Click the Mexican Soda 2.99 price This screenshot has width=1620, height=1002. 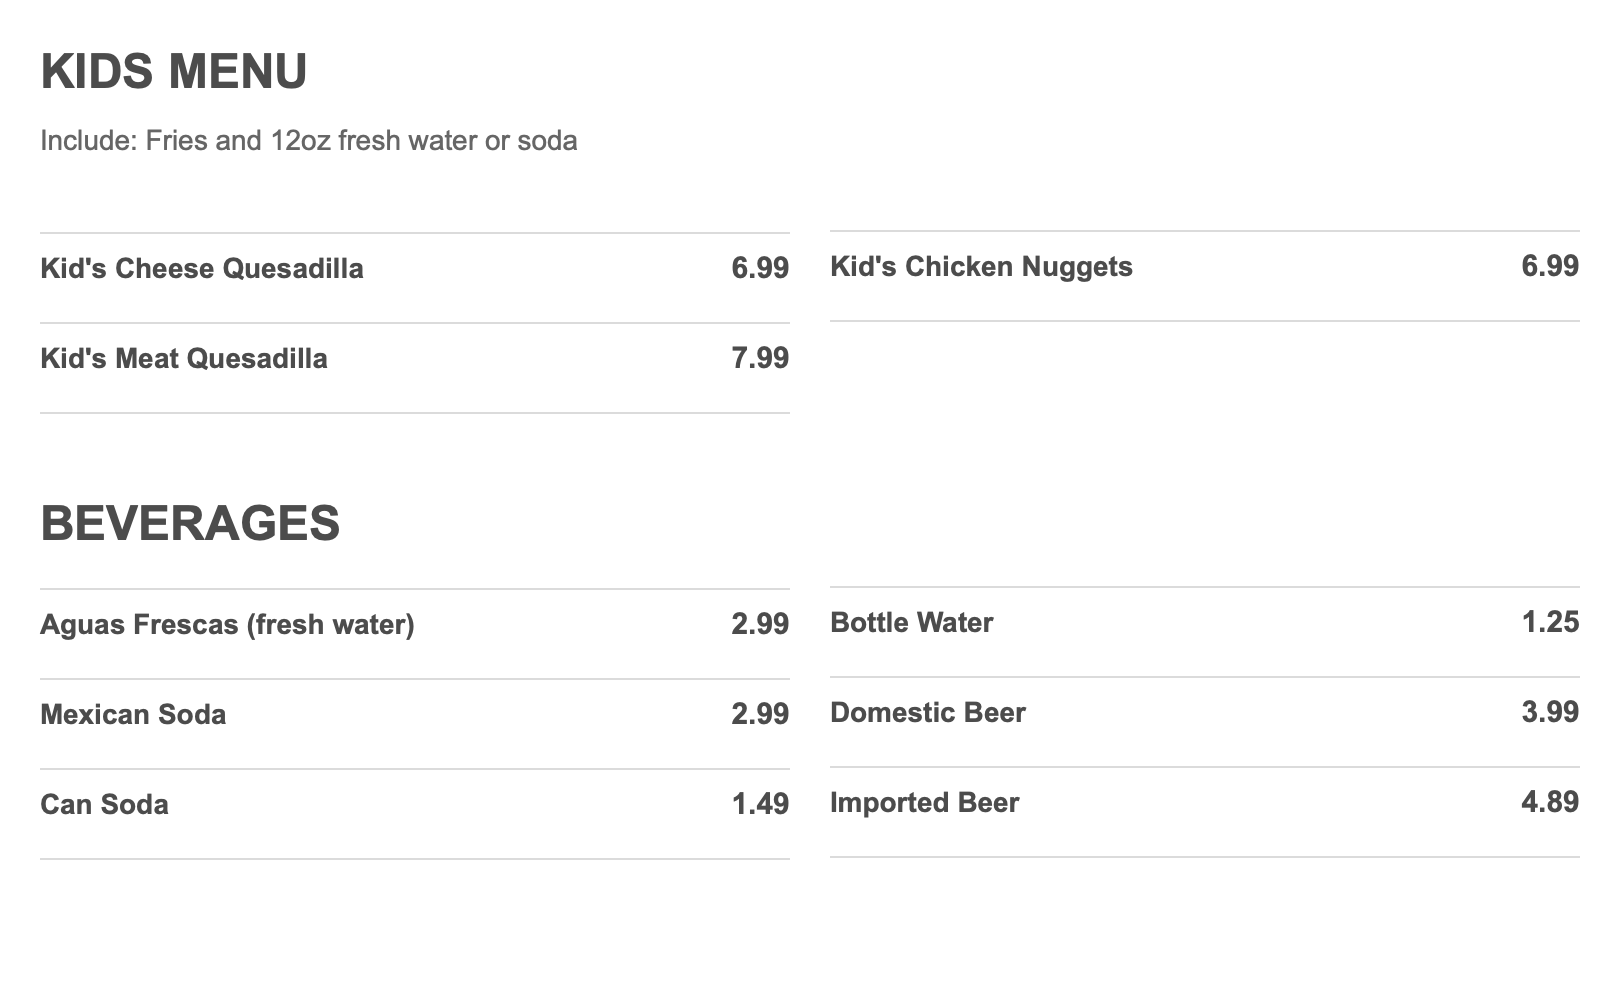pos(760,714)
